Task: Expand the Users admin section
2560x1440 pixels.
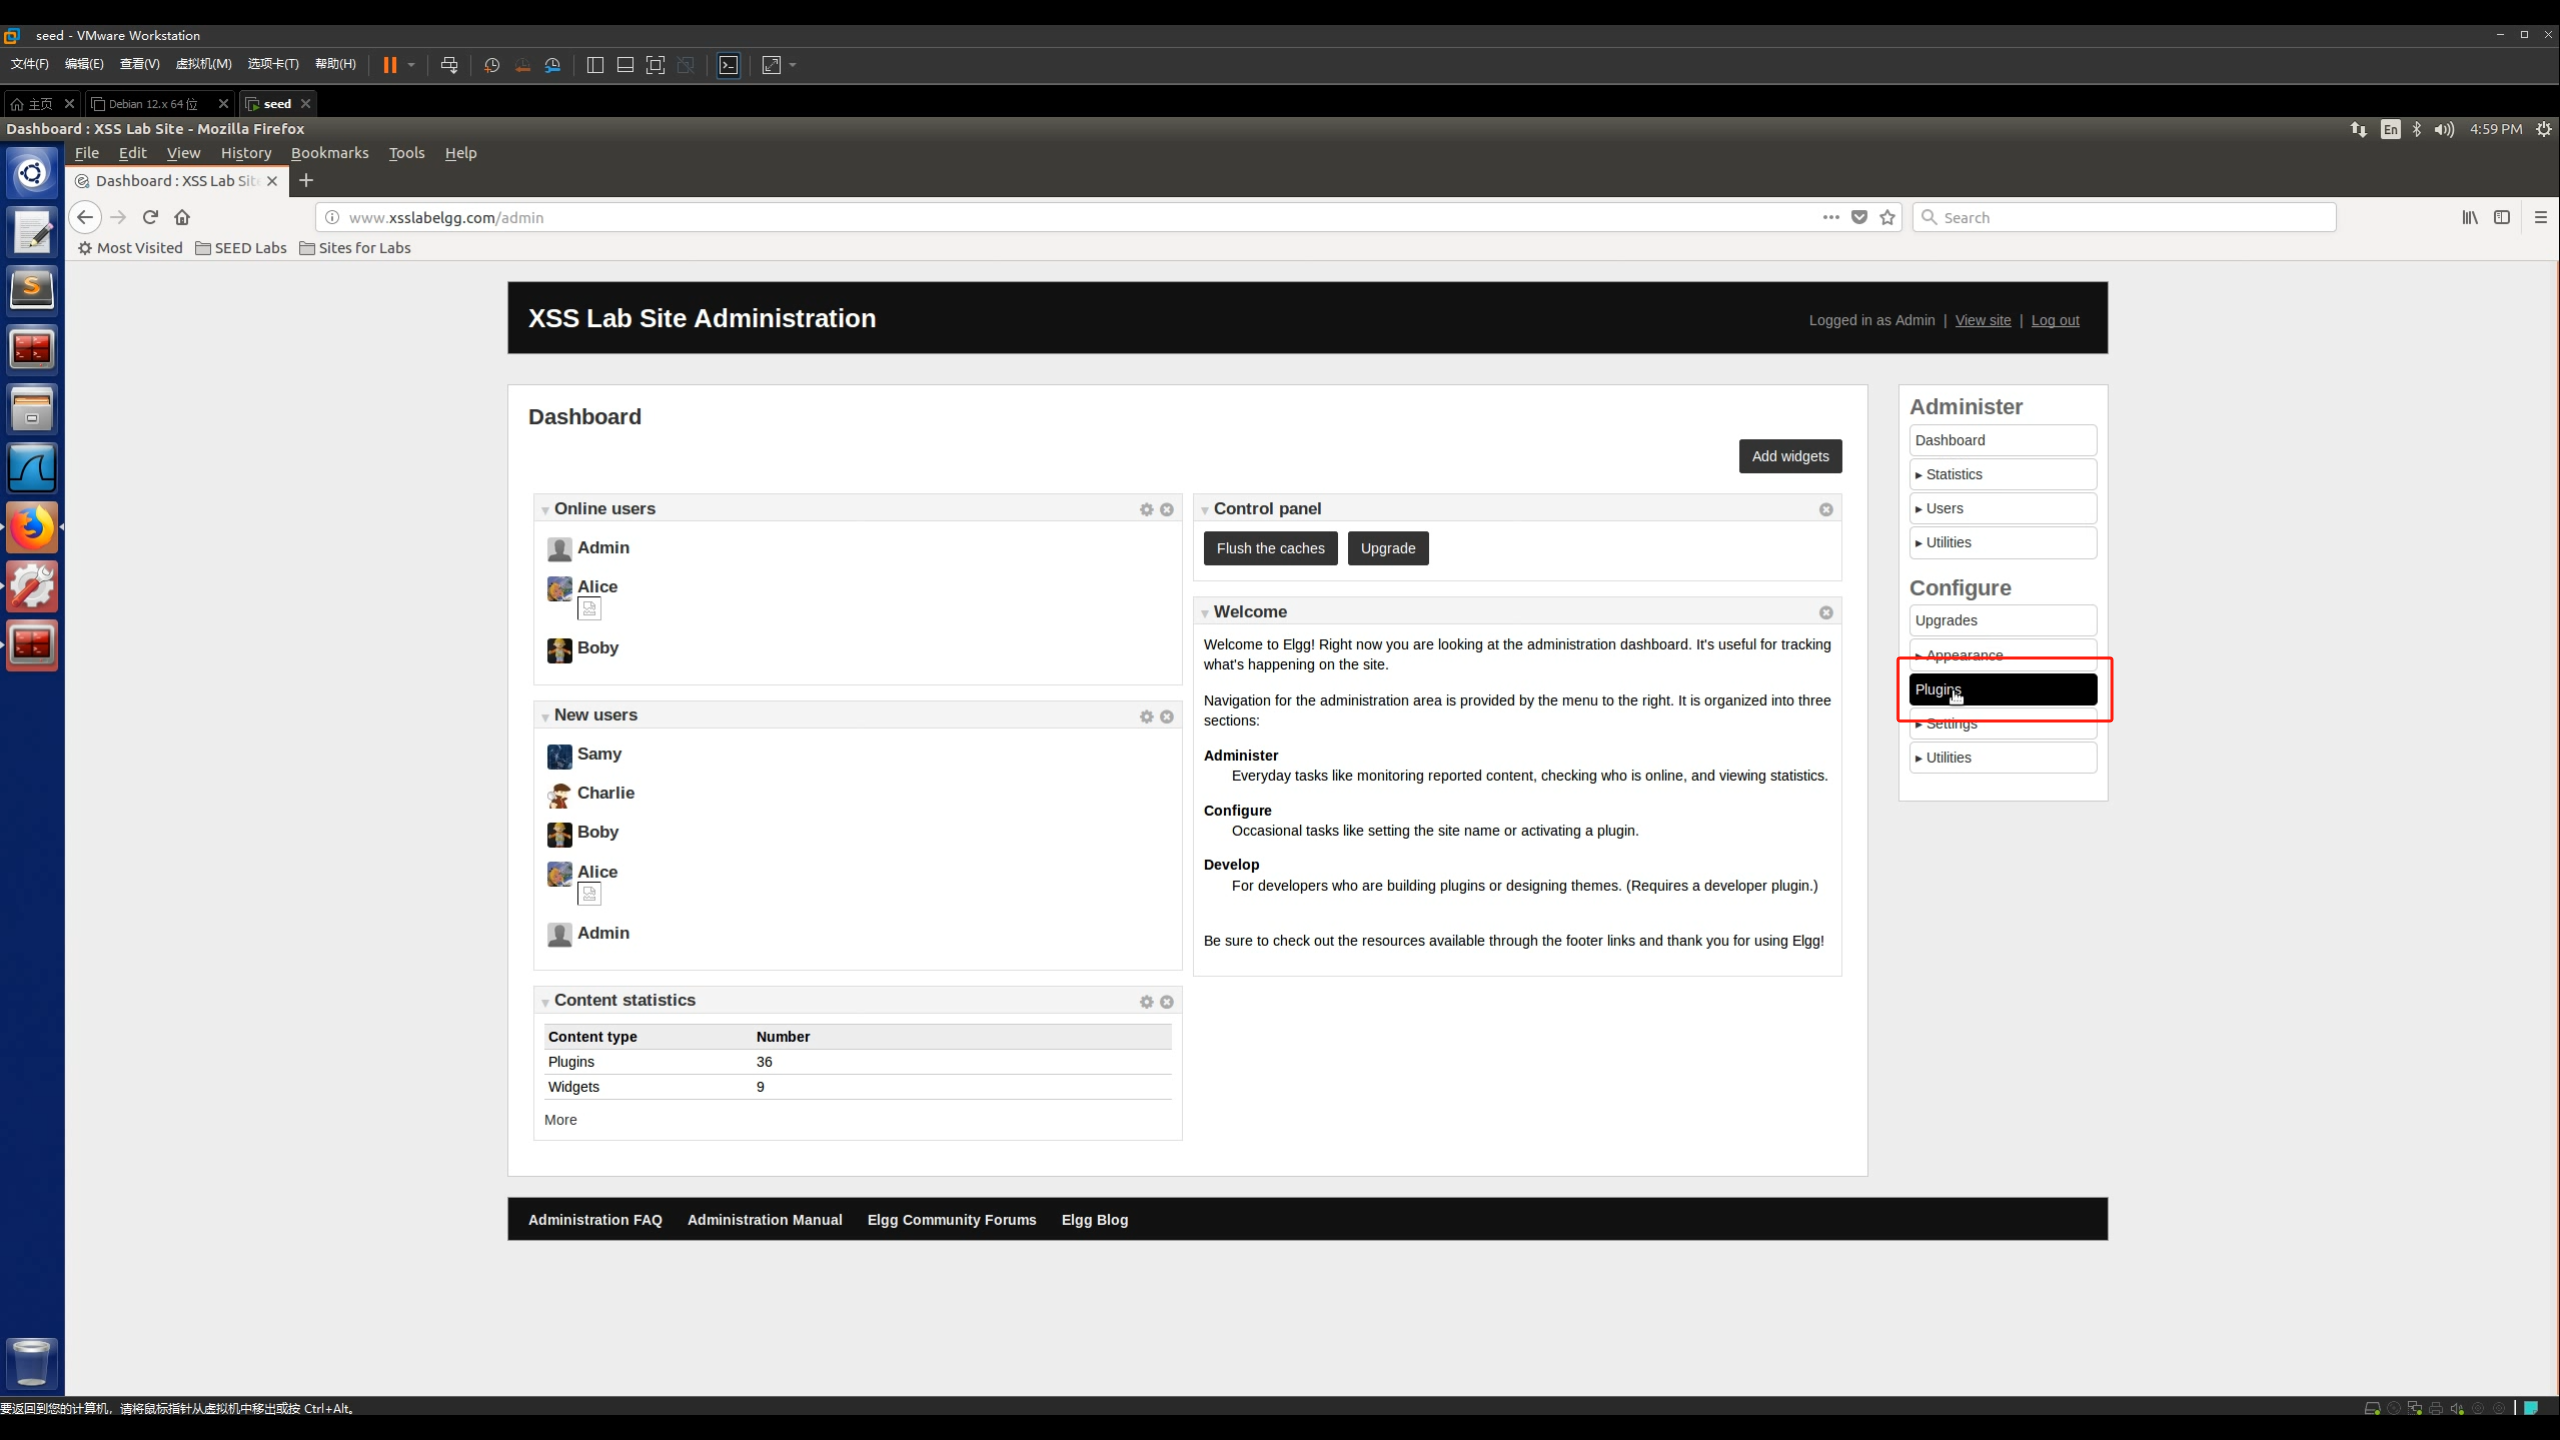Action: [x=1944, y=509]
